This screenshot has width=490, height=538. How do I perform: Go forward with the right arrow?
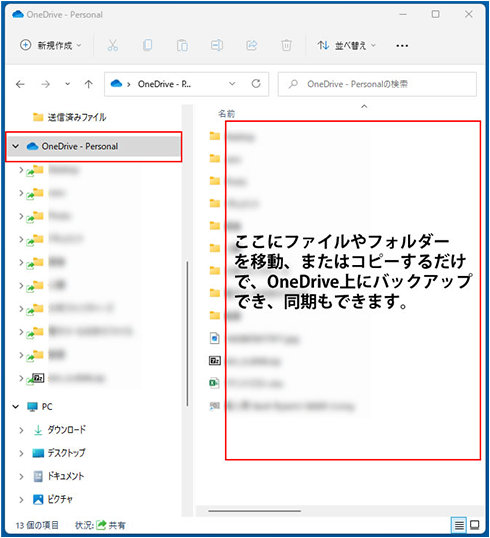pyautogui.click(x=45, y=84)
